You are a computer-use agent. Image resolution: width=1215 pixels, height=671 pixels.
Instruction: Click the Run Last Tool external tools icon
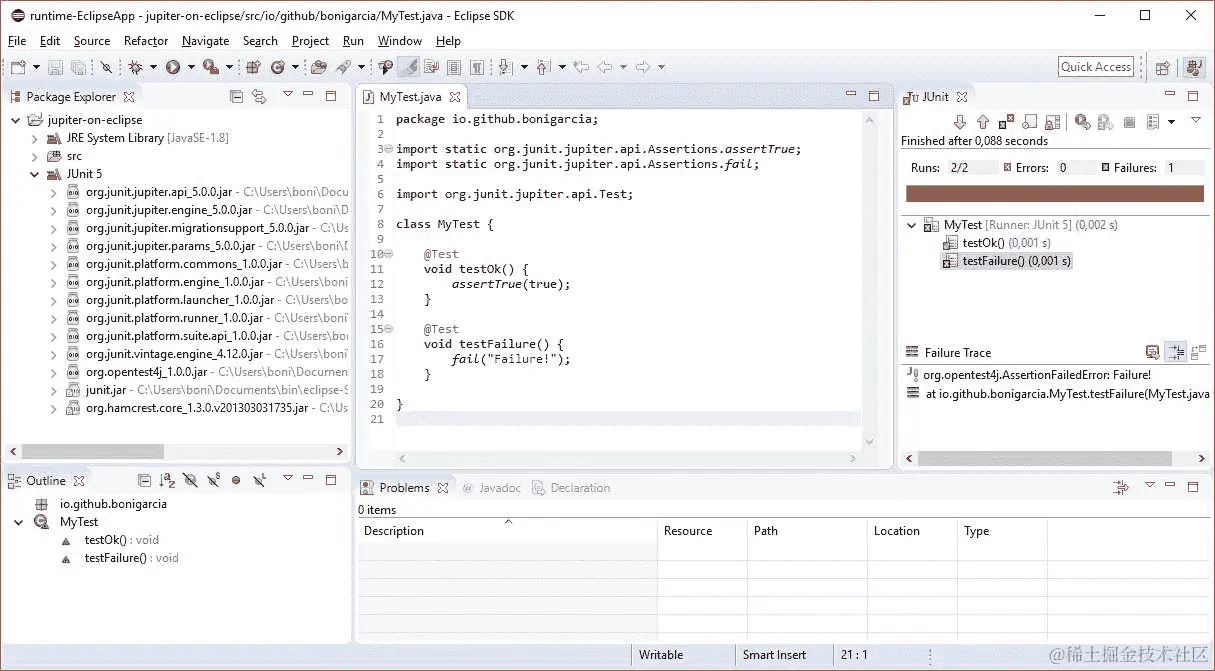[x=210, y=67]
